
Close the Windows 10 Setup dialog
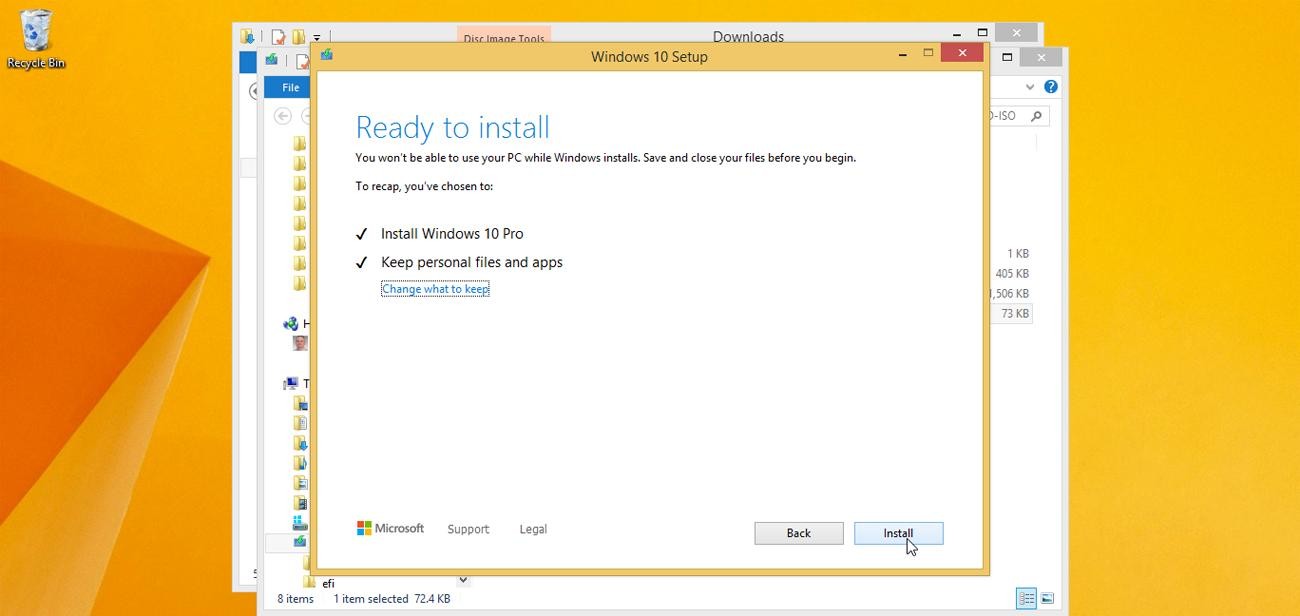(x=962, y=53)
